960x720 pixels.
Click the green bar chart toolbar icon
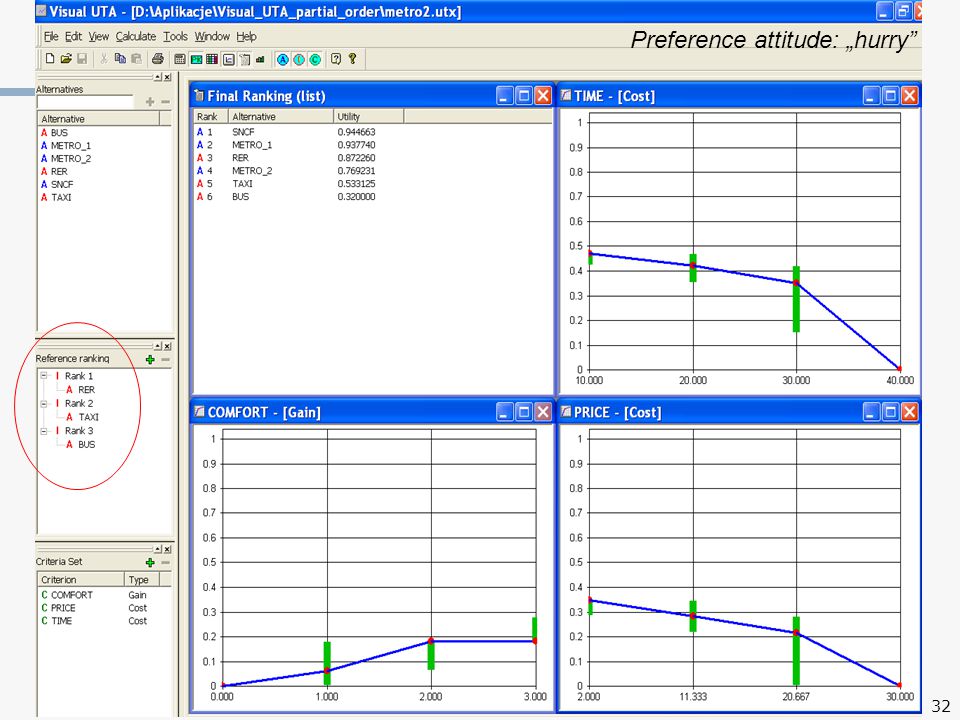coord(260,59)
